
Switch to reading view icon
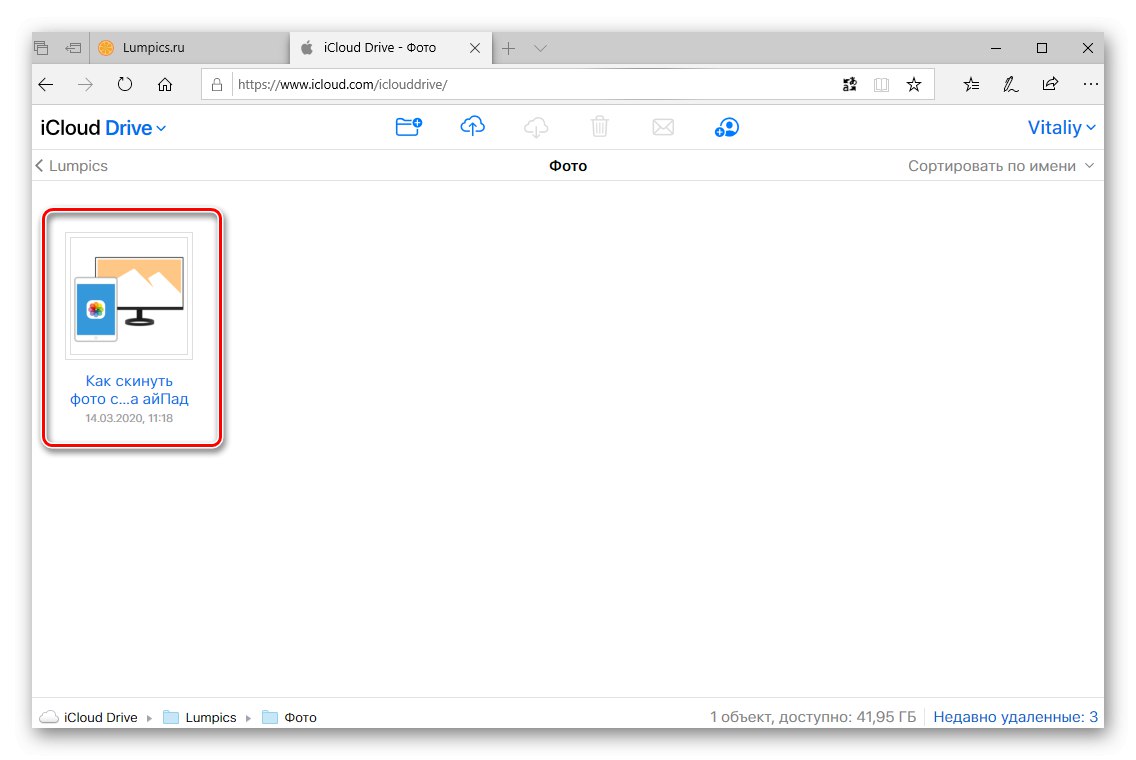coord(881,85)
